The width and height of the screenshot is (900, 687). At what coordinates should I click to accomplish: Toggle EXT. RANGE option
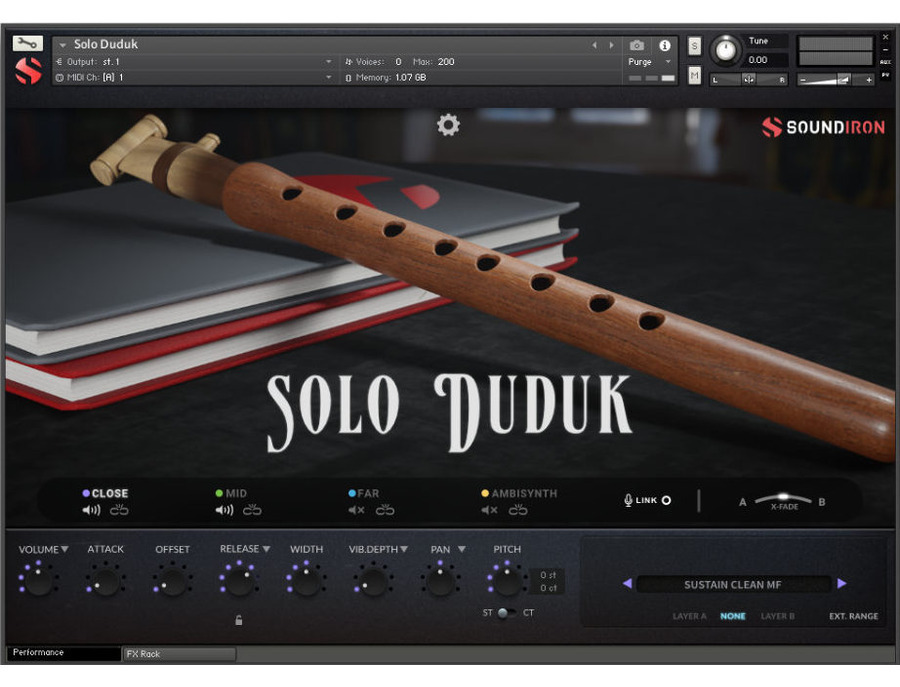[x=854, y=616]
